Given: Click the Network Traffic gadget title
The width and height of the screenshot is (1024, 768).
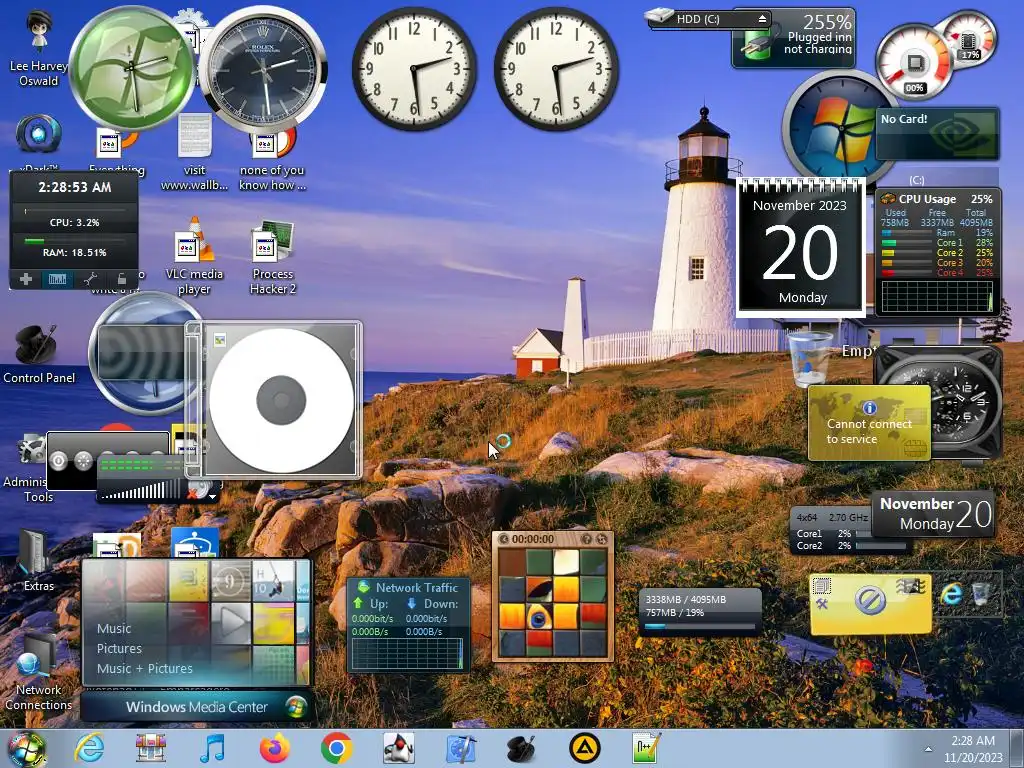Looking at the screenshot, I should 417,587.
